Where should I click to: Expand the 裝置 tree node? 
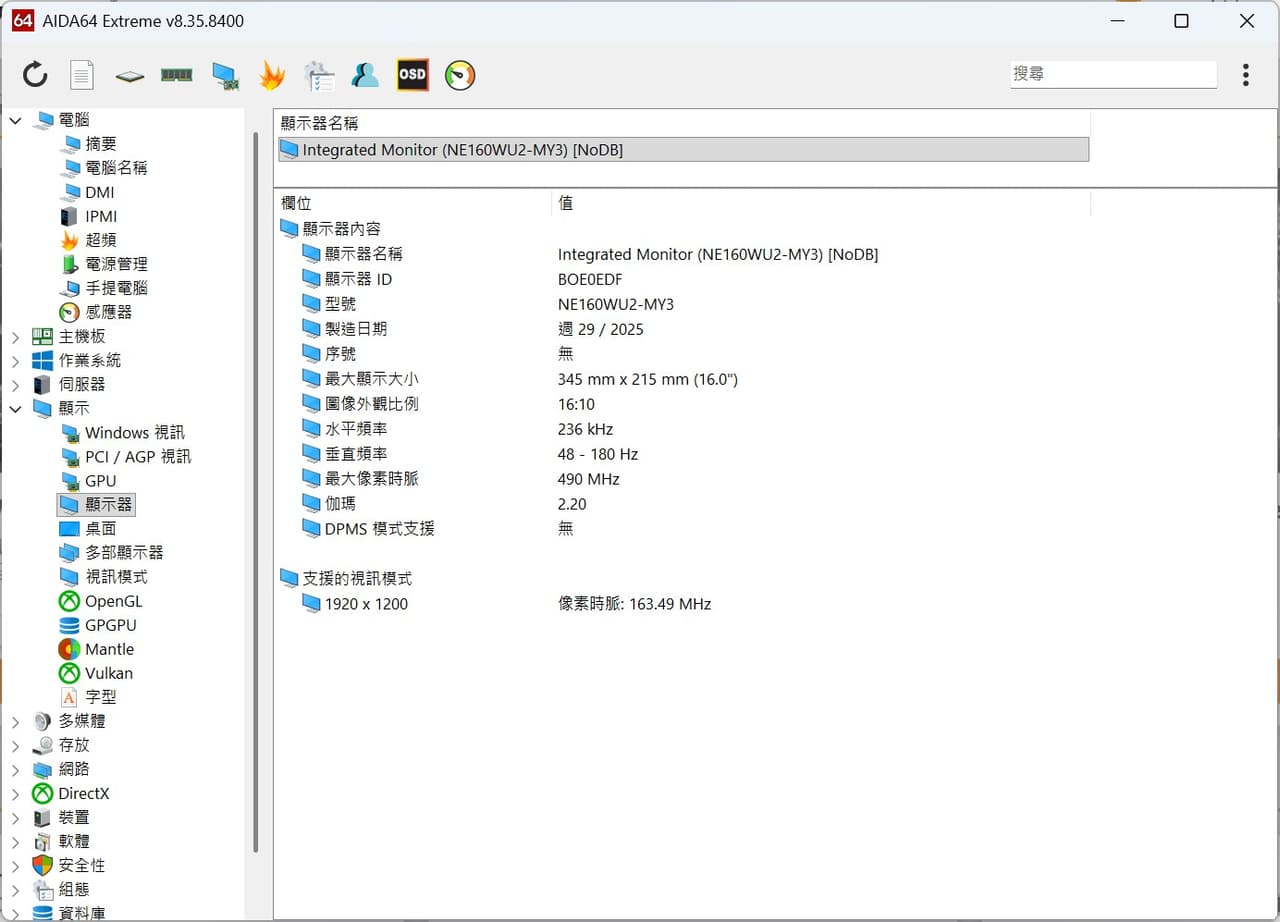pyautogui.click(x=15, y=818)
